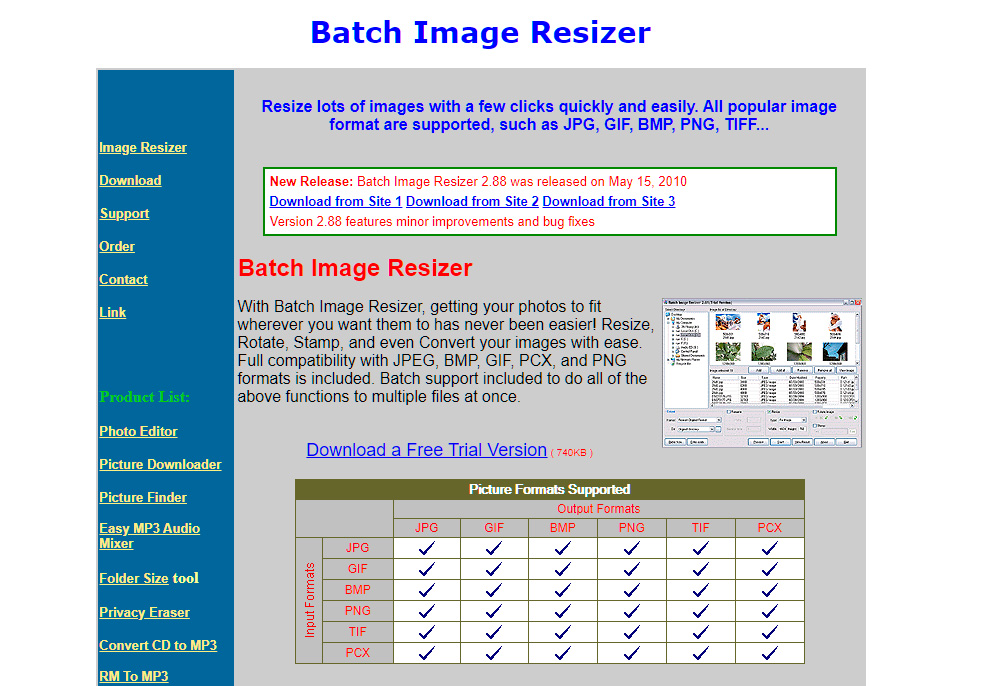Click the GIF to BMP conversion checkmark
Viewport: 981px width, 686px height.
pyautogui.click(x=562, y=568)
